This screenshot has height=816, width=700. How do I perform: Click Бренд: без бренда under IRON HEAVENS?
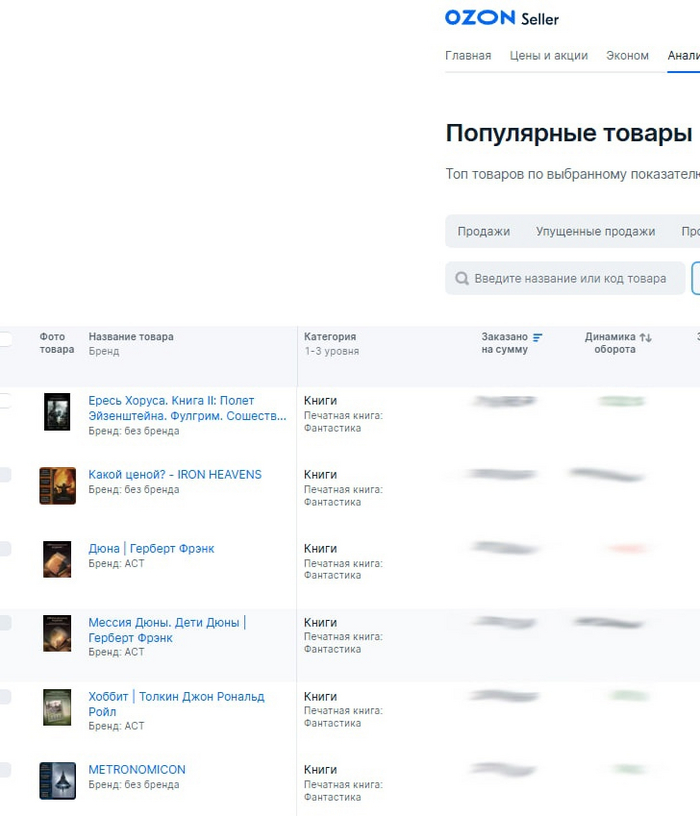(134, 490)
